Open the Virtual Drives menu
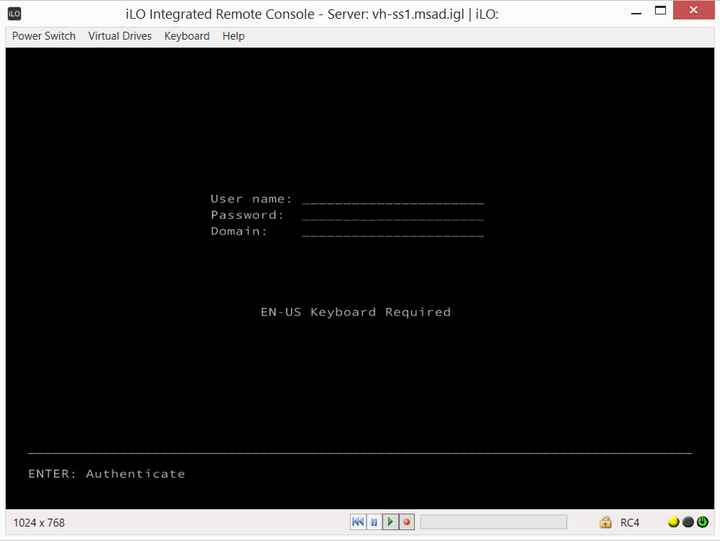720x541 pixels. (120, 36)
